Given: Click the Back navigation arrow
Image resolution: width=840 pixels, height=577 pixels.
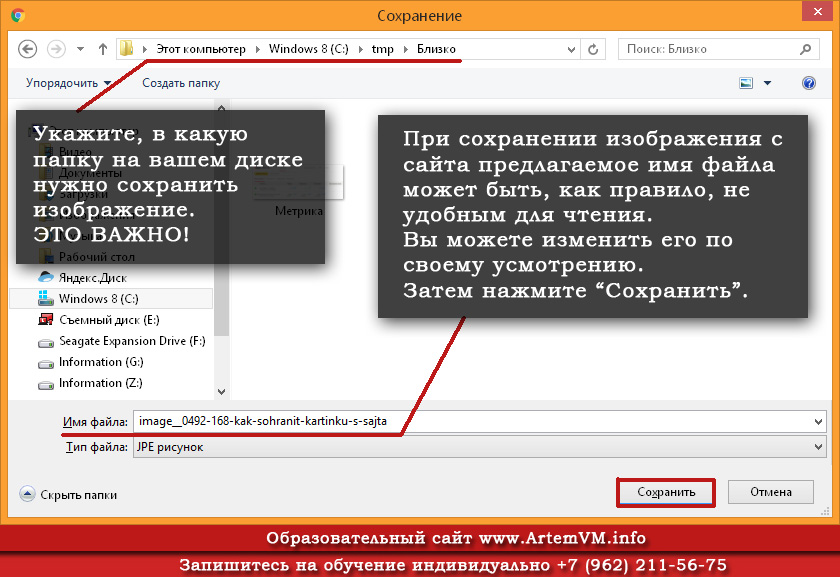Looking at the screenshot, I should 28,49.
